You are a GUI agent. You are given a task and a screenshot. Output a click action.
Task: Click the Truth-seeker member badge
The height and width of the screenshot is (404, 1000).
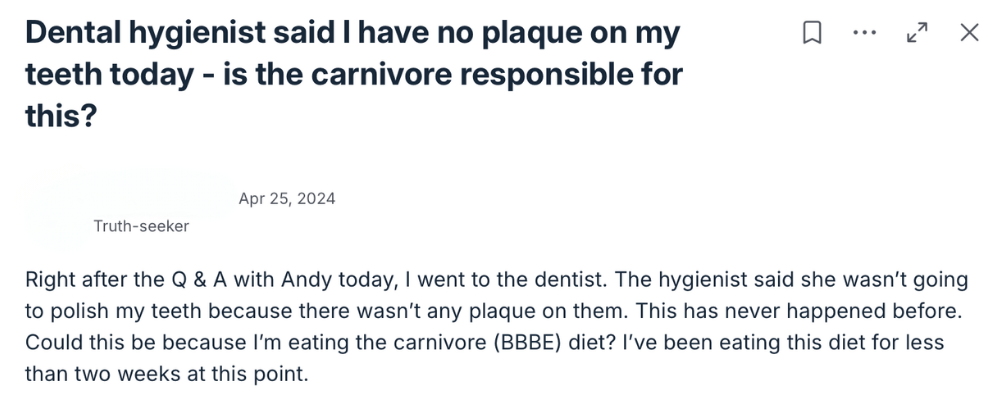(141, 226)
